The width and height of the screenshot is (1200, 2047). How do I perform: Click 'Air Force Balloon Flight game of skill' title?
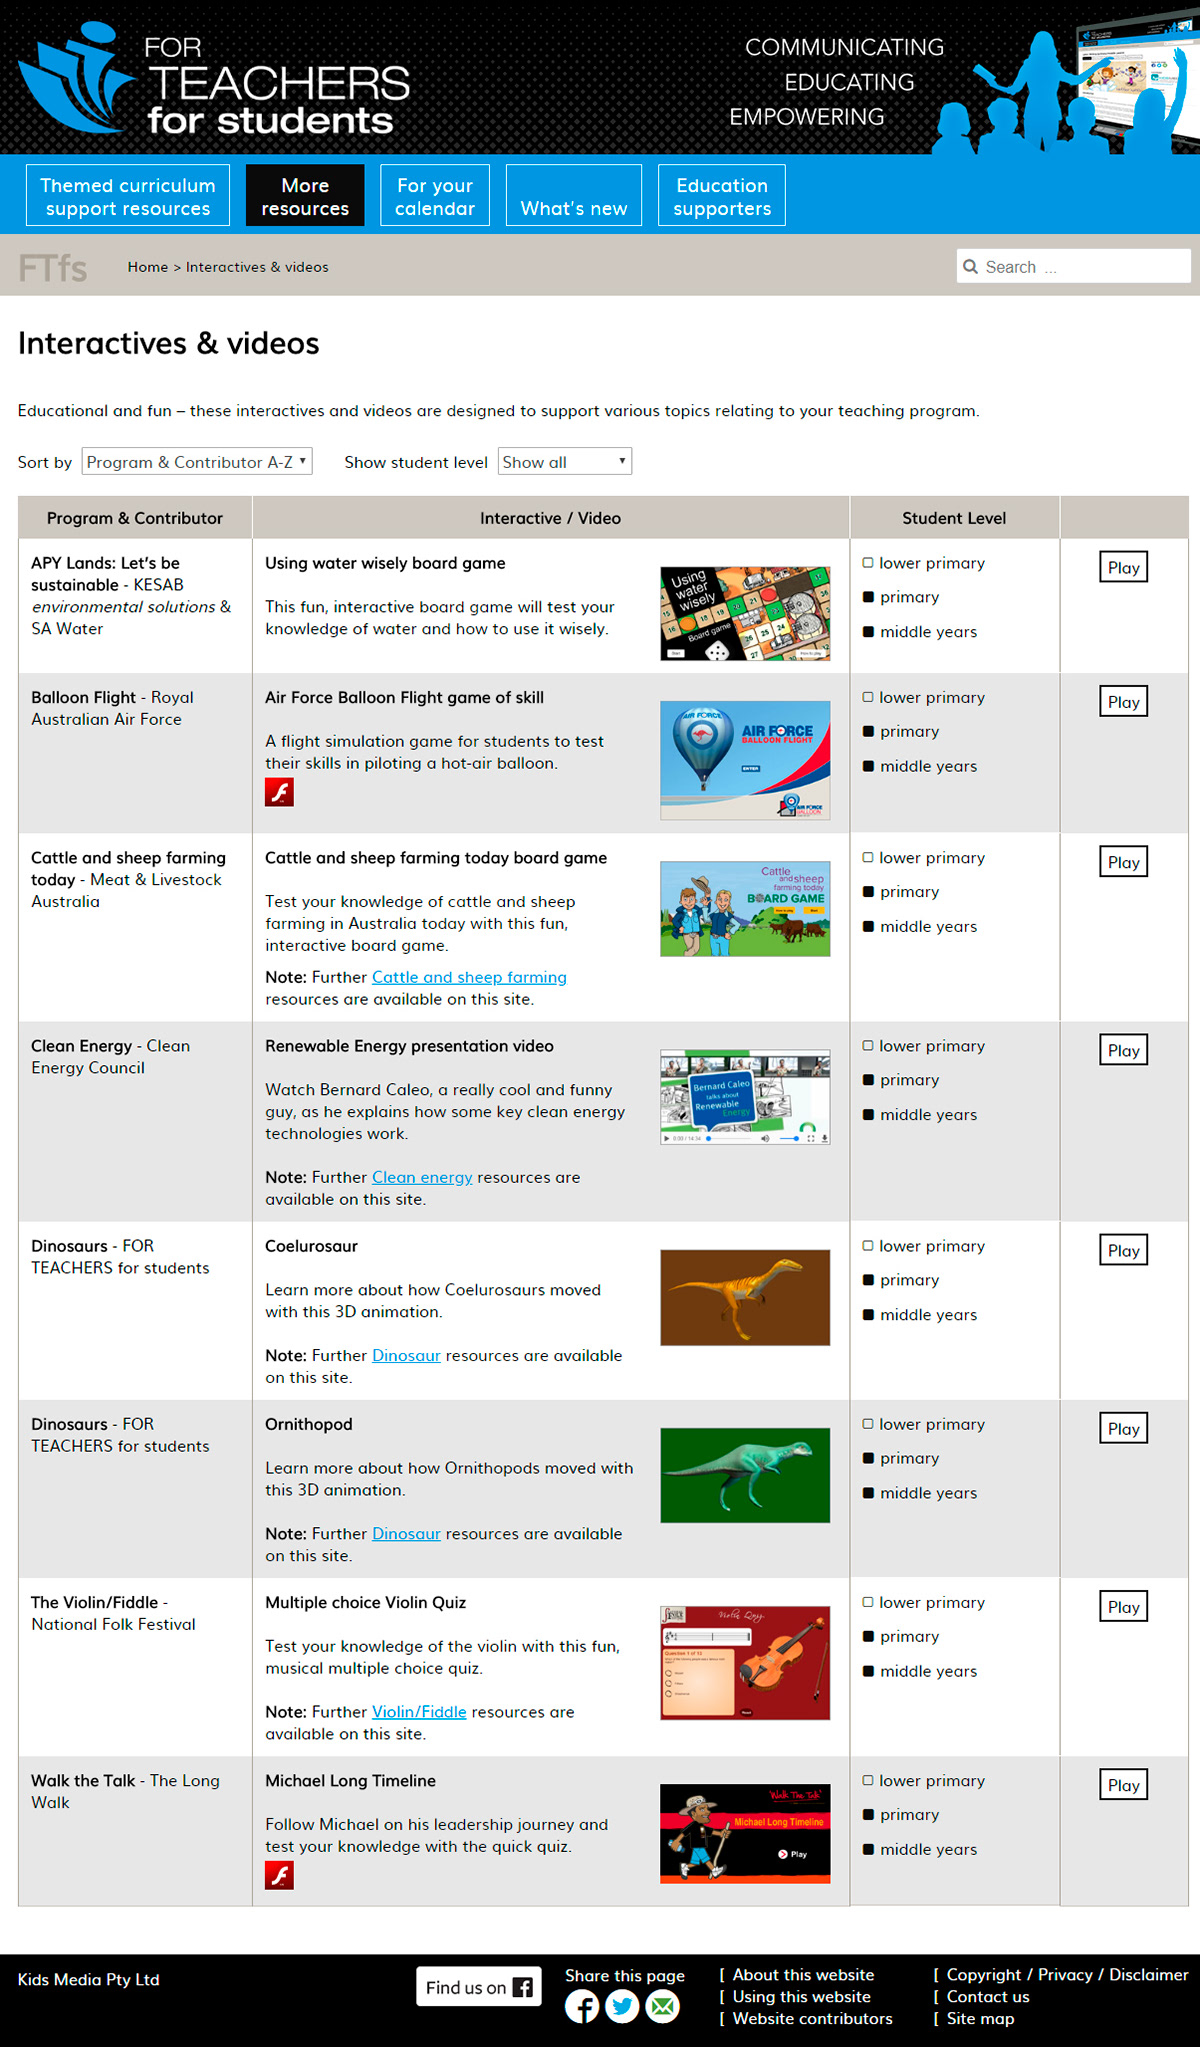pos(404,697)
